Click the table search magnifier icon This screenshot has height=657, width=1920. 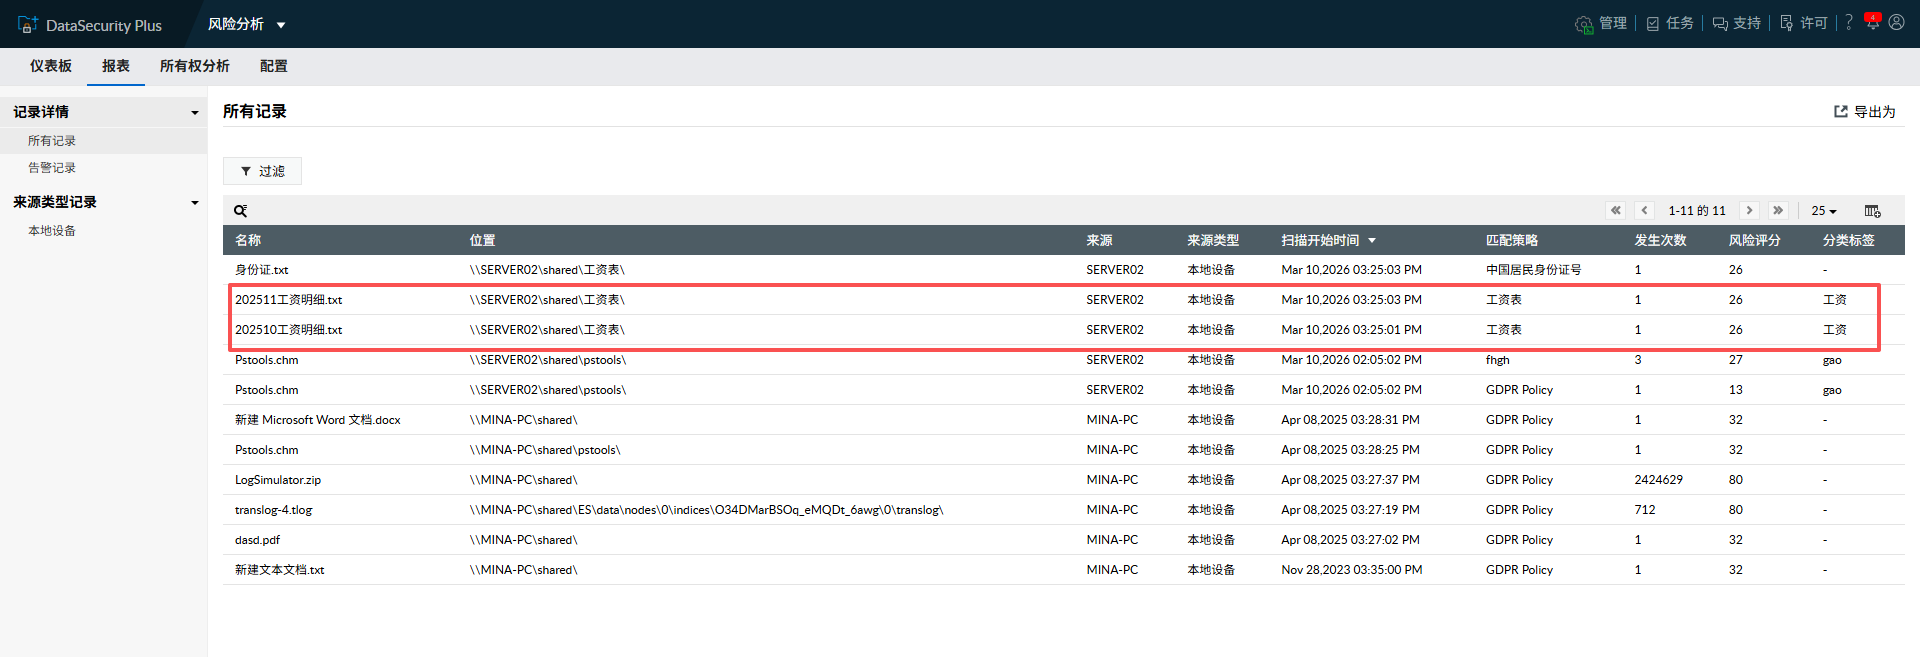click(x=240, y=211)
